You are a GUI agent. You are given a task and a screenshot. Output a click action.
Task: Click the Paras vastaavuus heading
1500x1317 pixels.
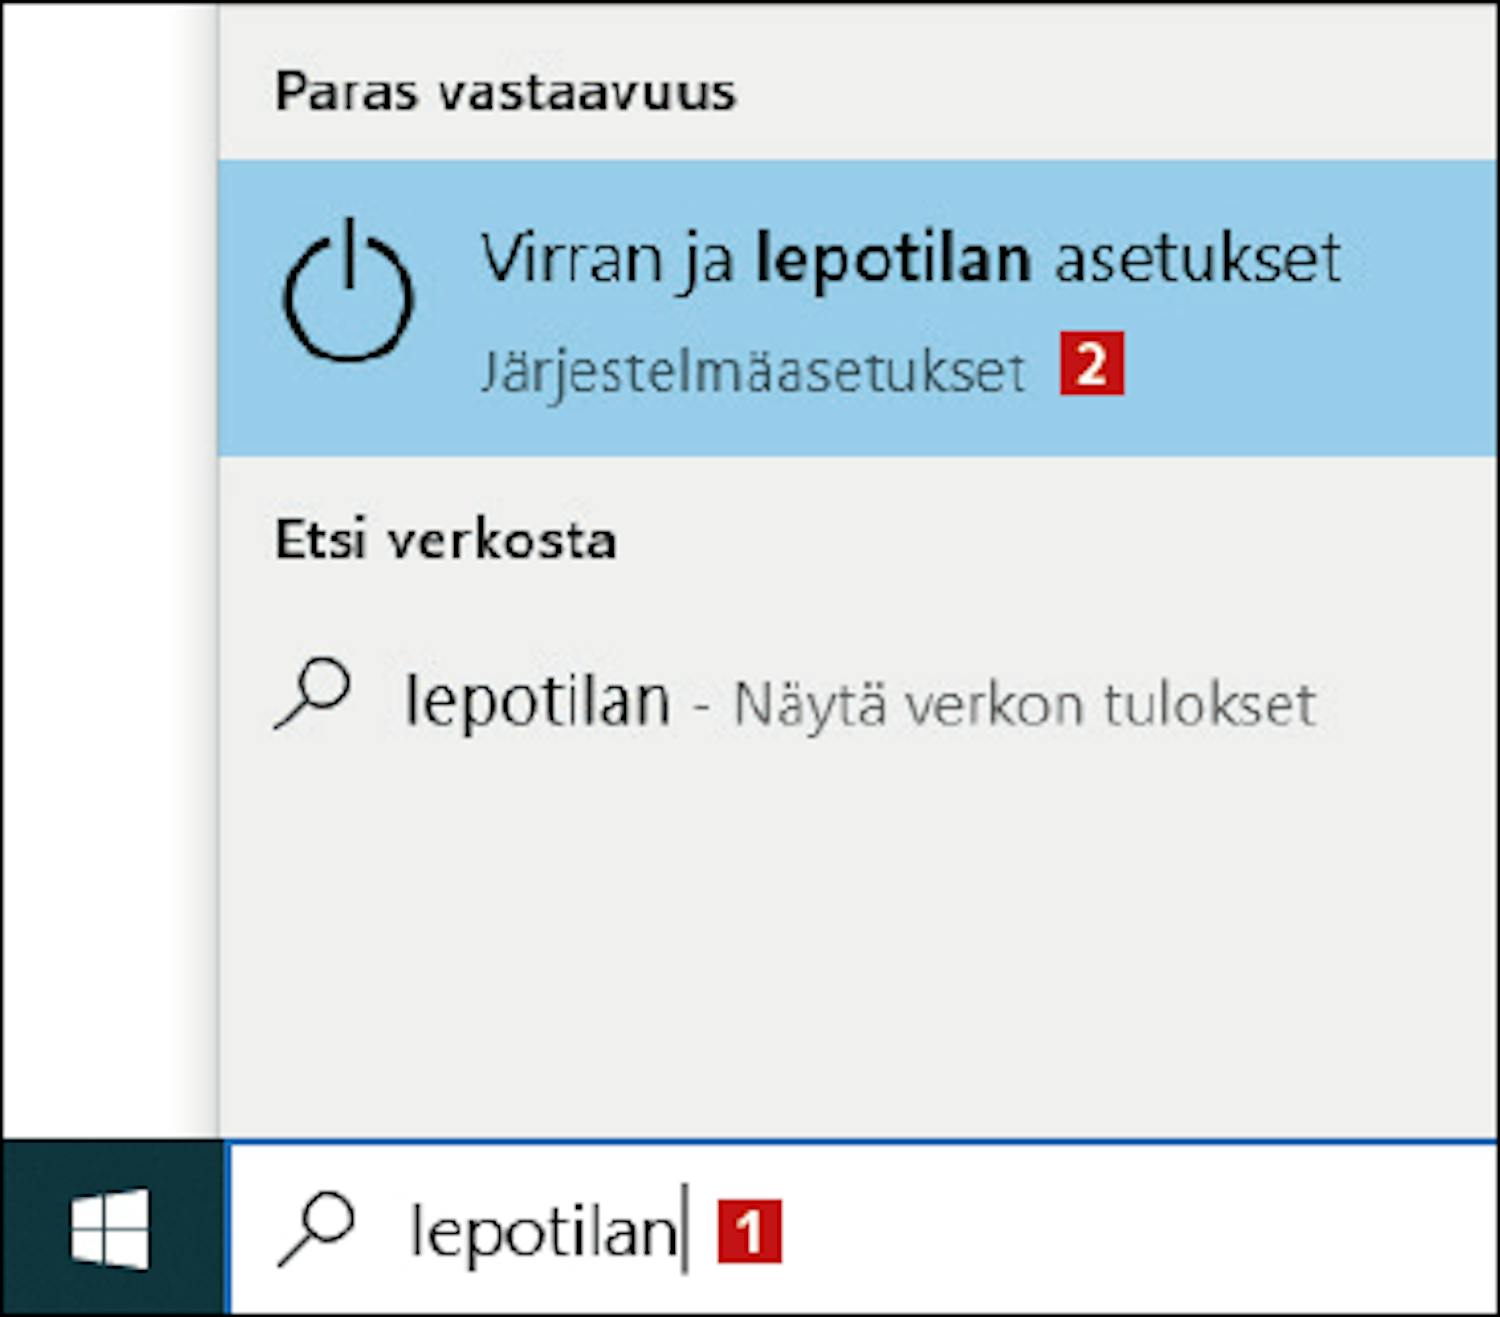point(505,92)
